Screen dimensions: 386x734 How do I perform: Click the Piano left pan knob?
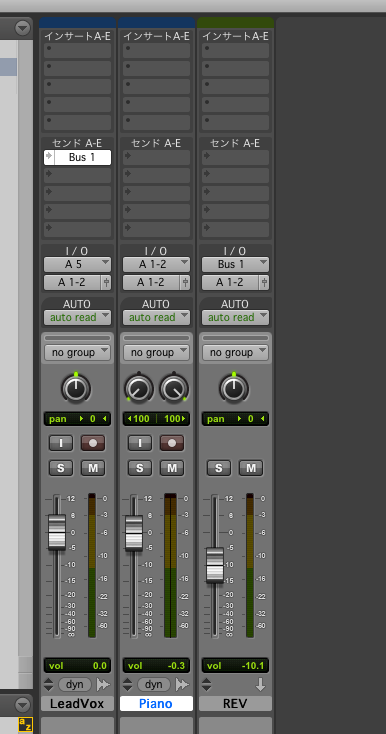pyautogui.click(x=138, y=389)
